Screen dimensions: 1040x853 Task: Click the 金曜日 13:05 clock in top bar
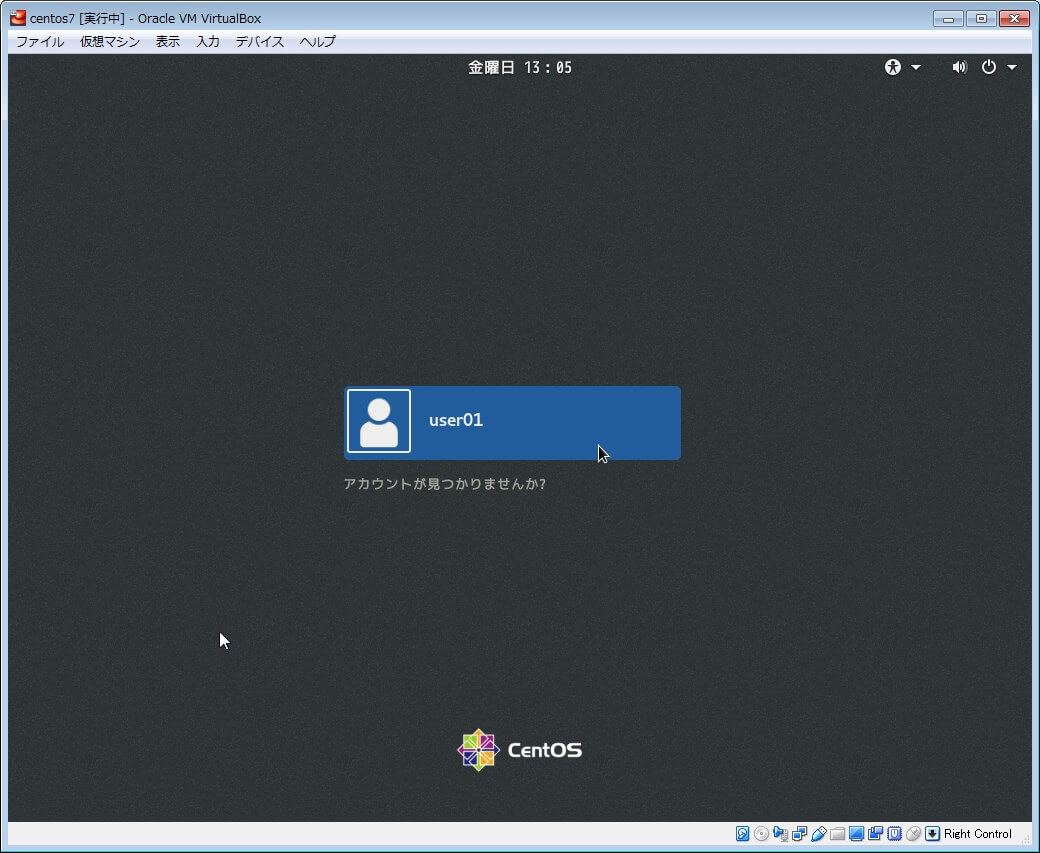tap(520, 67)
